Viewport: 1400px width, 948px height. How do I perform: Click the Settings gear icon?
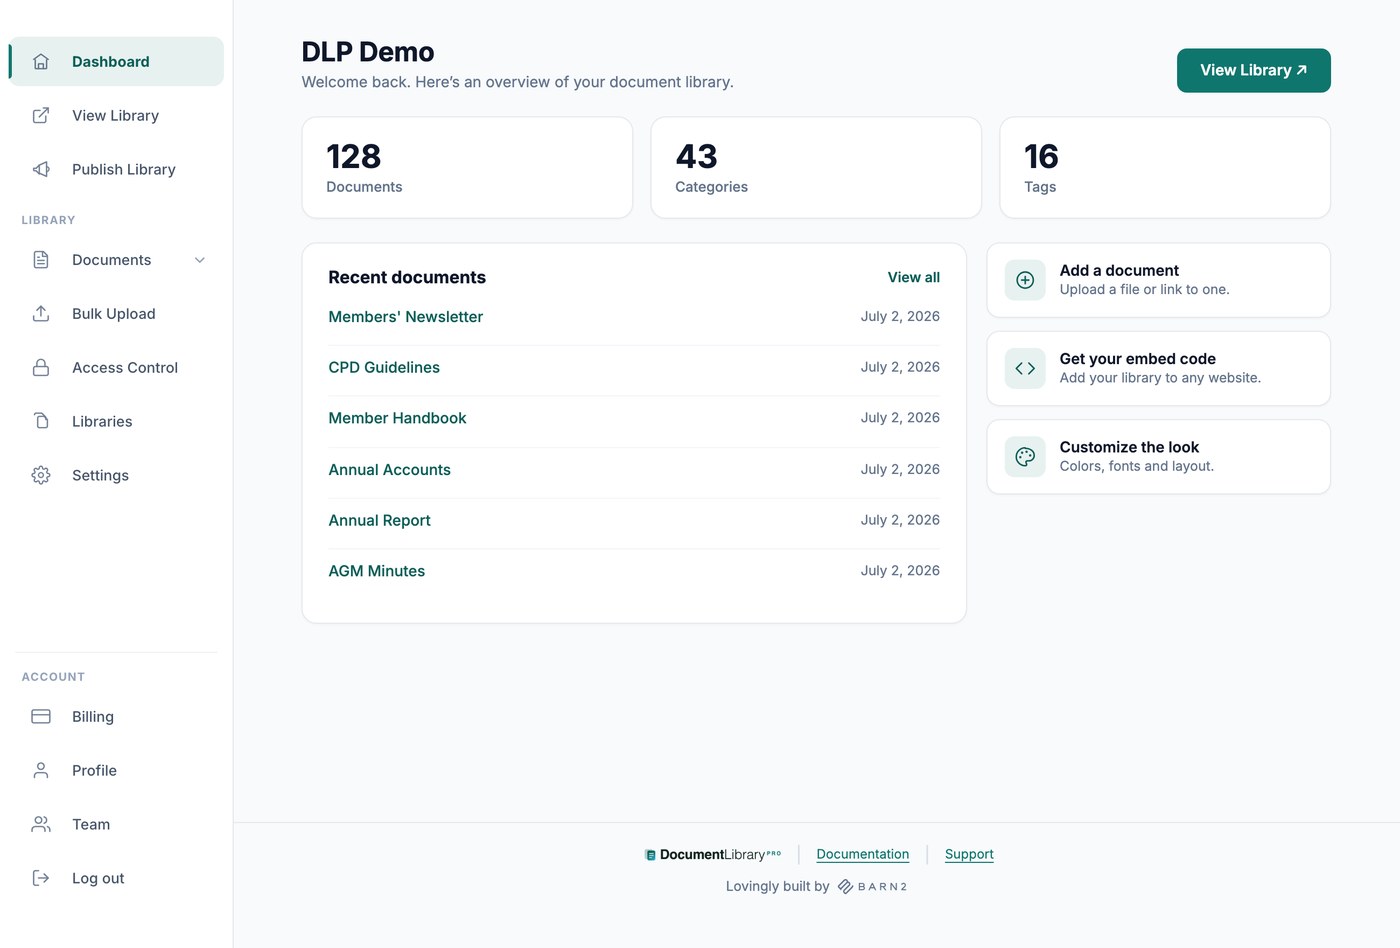(x=41, y=475)
